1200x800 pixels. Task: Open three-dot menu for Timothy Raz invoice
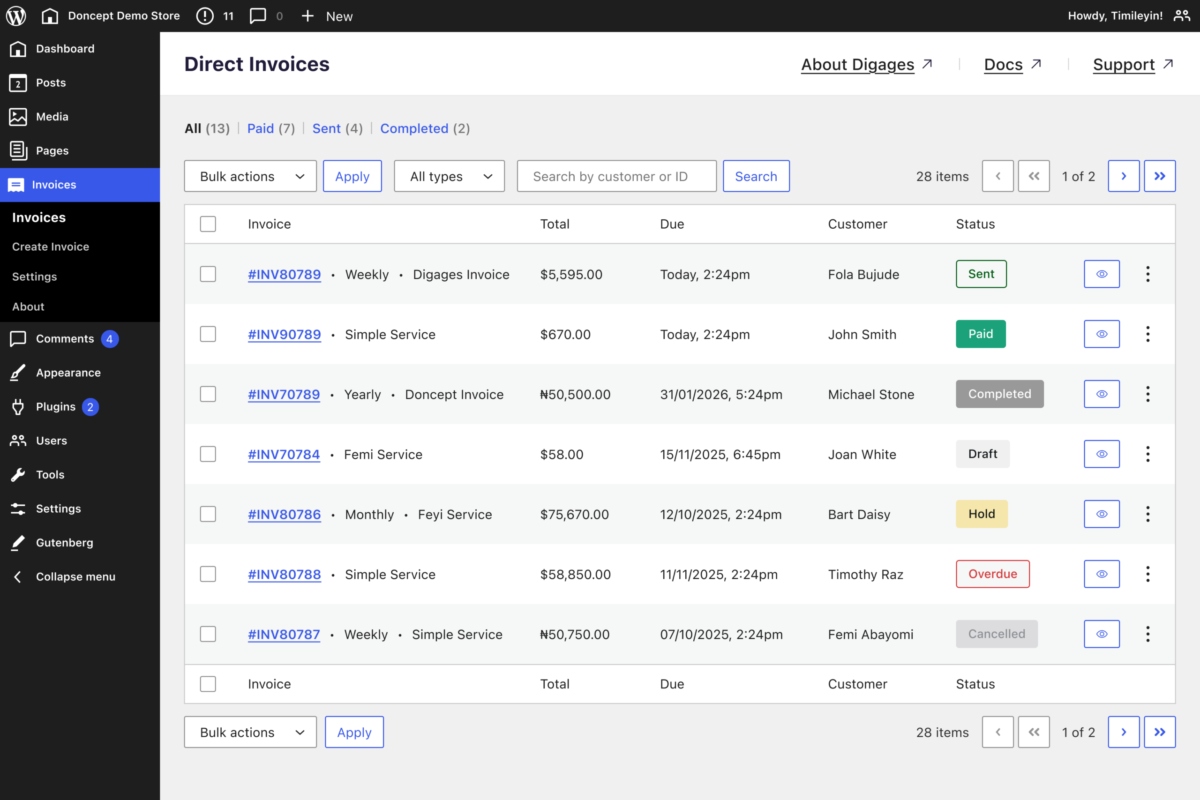(1148, 574)
